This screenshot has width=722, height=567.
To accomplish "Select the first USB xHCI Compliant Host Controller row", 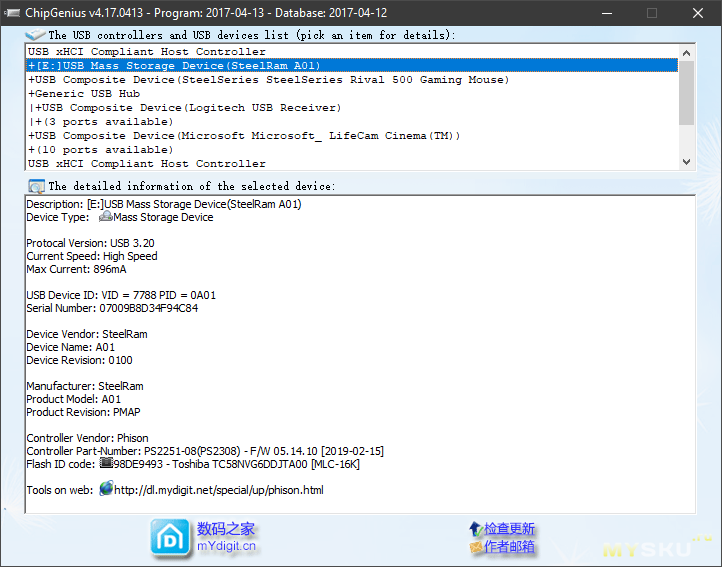I will click(352, 52).
